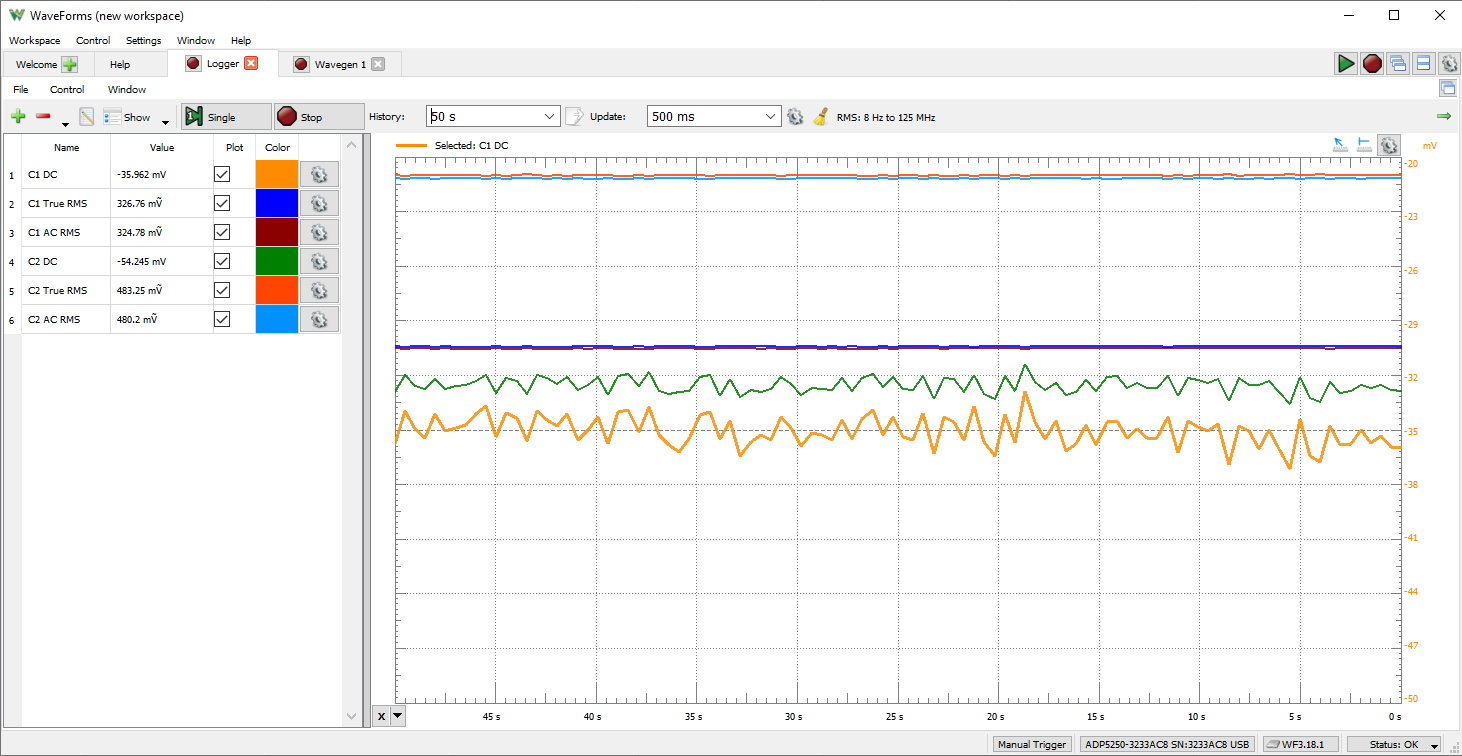Run all instruments with green play icon

1346,64
